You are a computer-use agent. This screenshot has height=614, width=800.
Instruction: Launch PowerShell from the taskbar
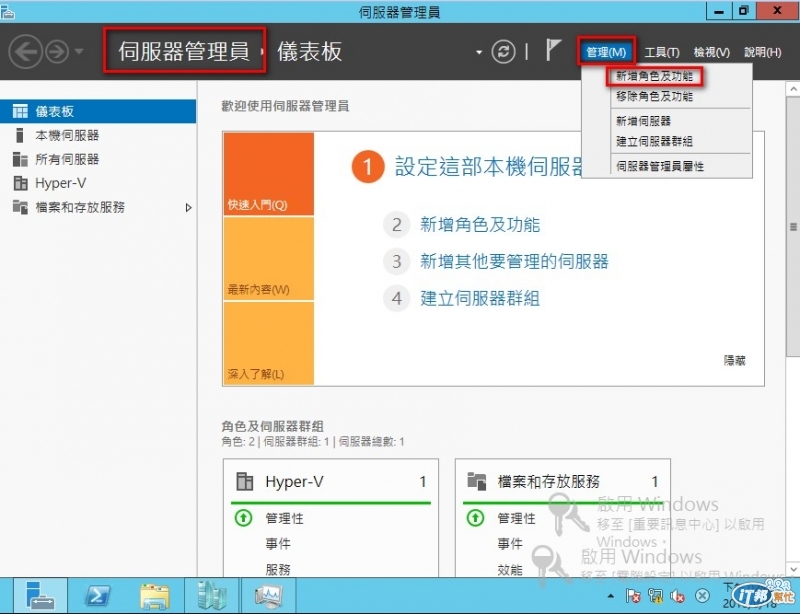(97, 596)
